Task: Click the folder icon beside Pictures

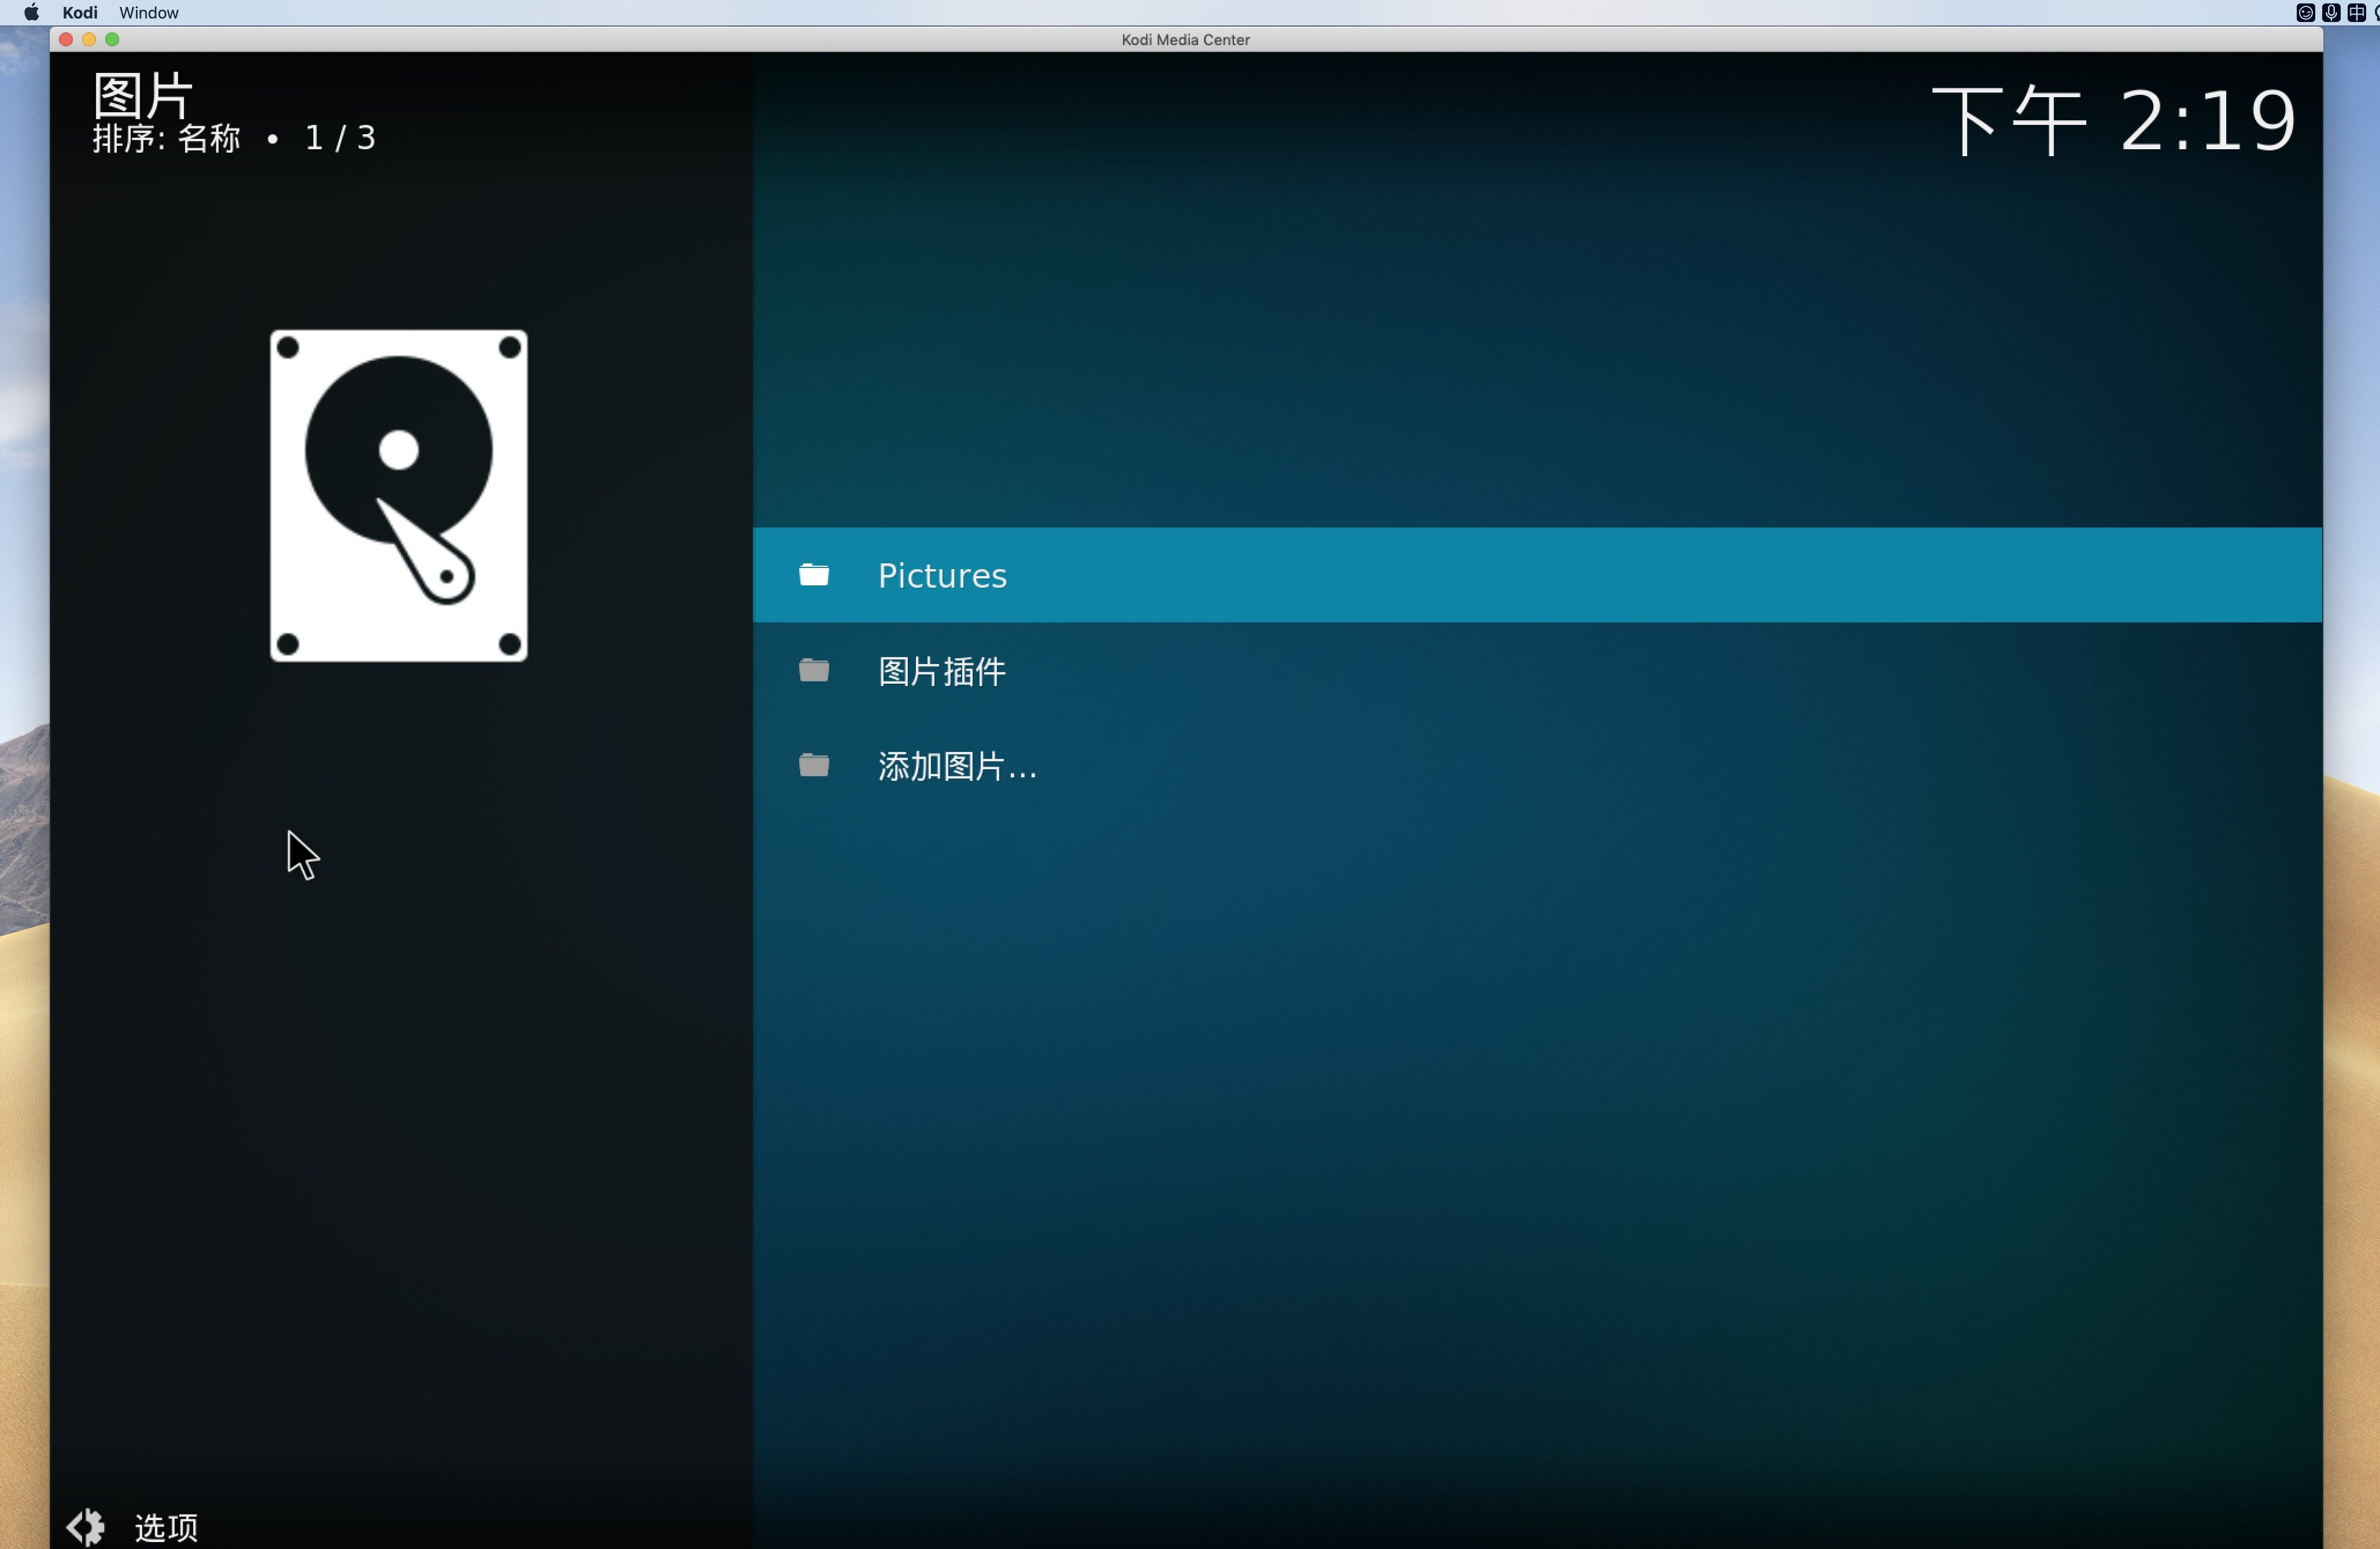Action: (814, 575)
